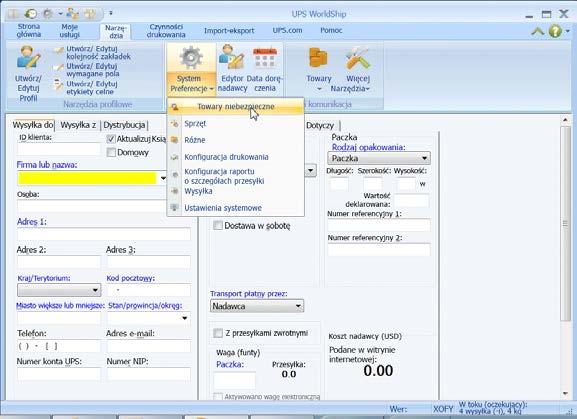The image size is (577, 419).
Task: Click the ID klienta input field
Action: (x=59, y=149)
